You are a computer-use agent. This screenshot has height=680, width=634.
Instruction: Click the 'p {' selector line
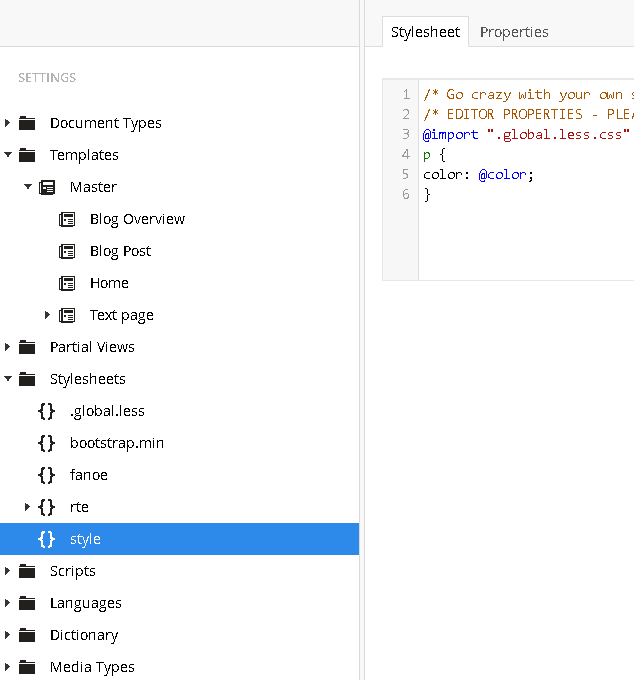click(435, 155)
